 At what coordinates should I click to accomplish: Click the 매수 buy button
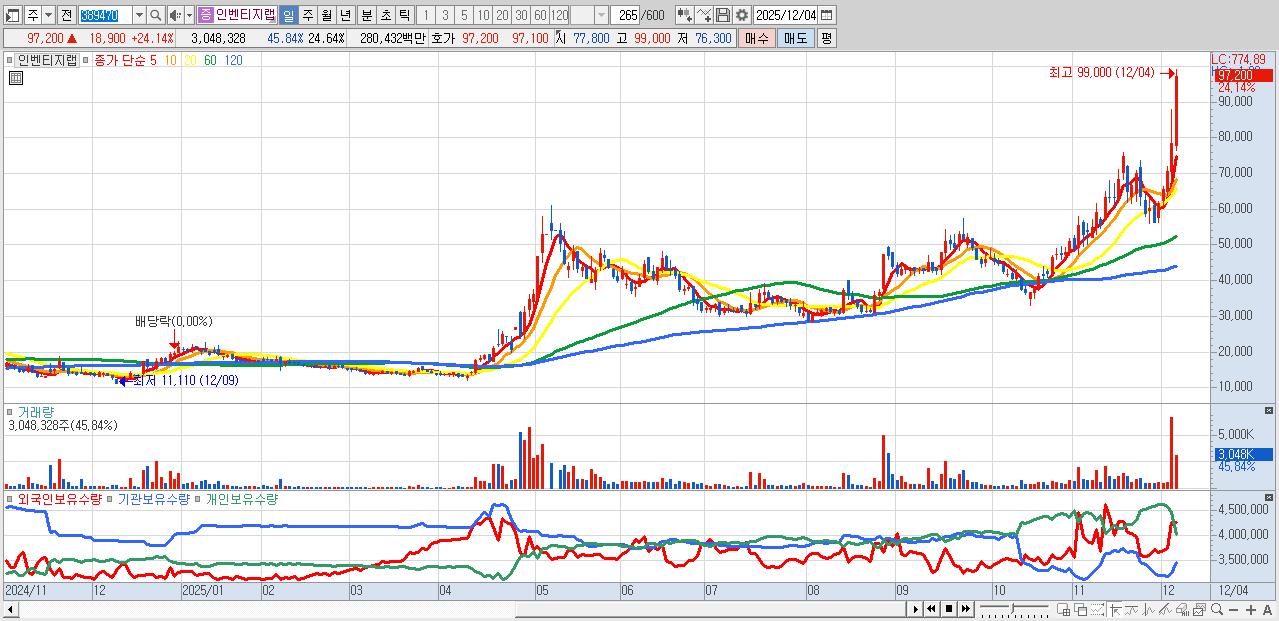click(757, 38)
